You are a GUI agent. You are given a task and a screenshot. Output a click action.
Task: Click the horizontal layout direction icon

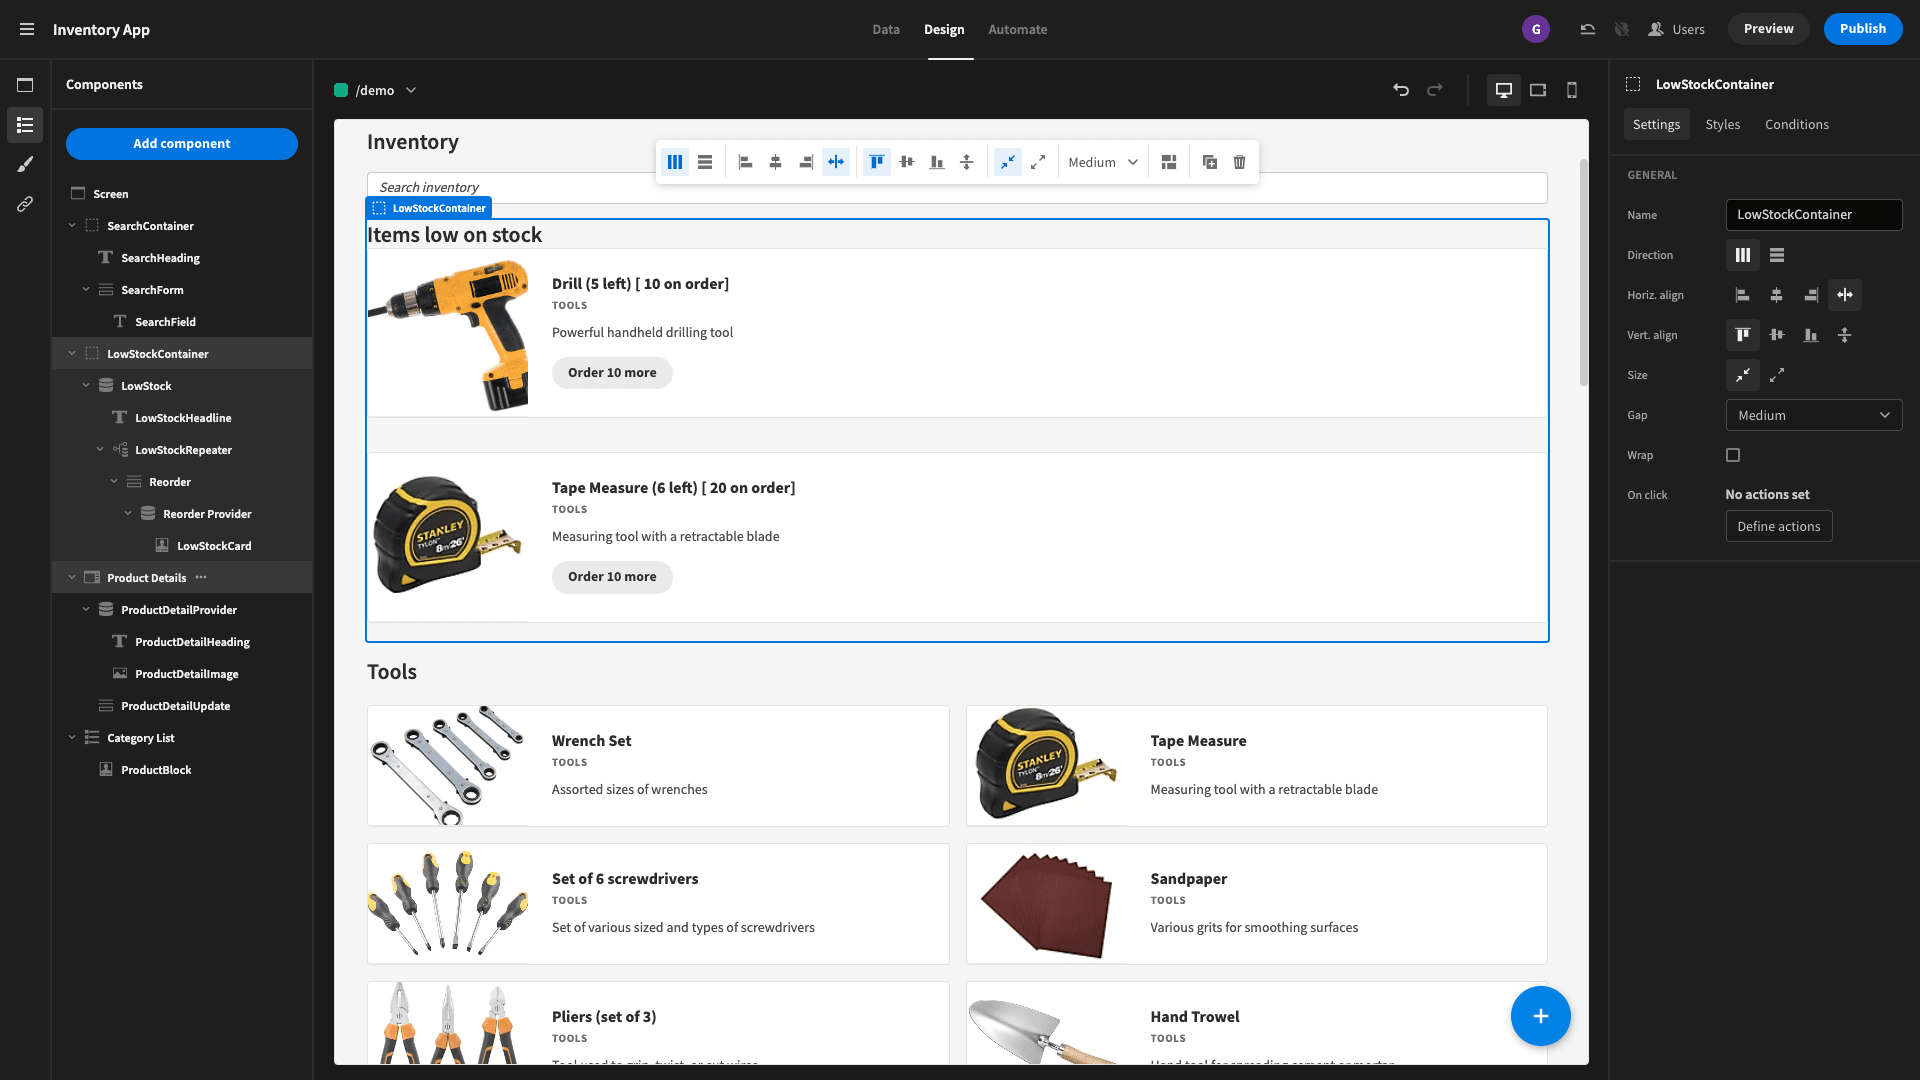(1743, 255)
